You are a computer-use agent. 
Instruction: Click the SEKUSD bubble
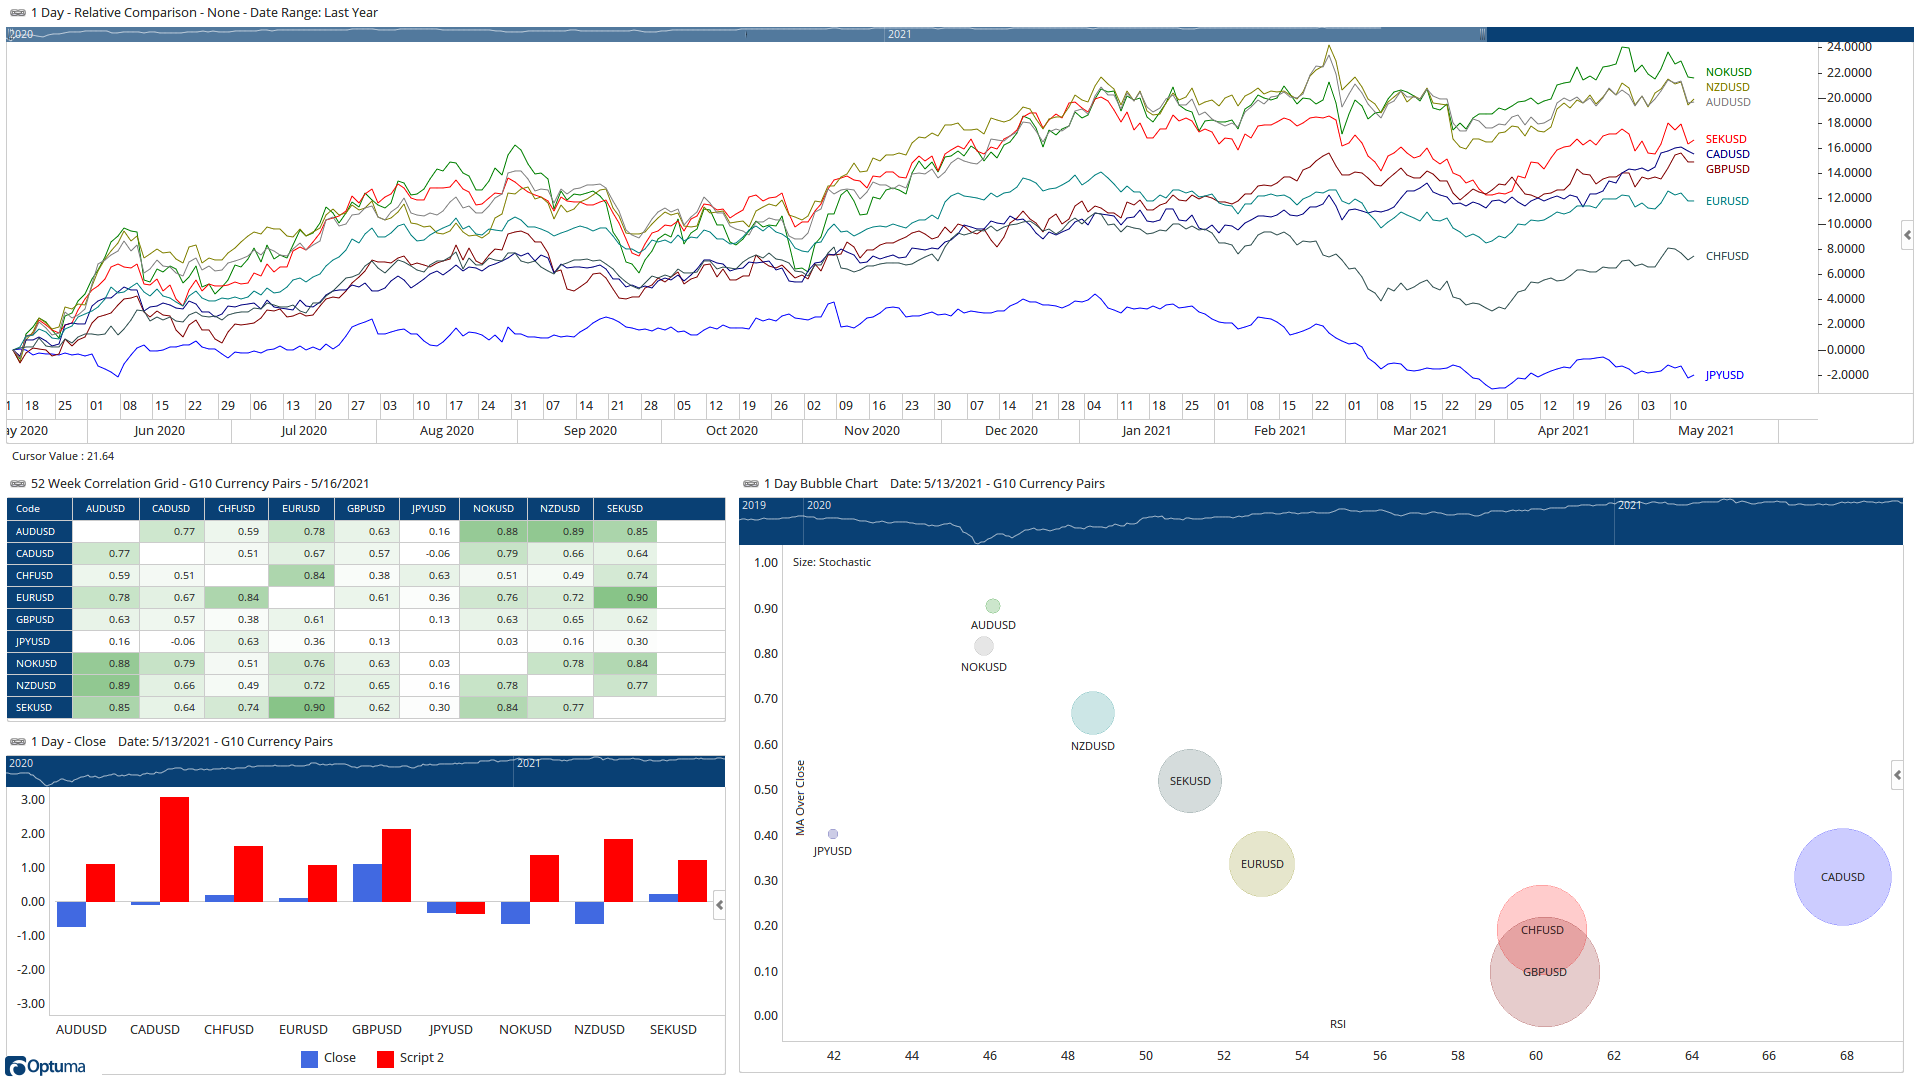tap(1189, 781)
